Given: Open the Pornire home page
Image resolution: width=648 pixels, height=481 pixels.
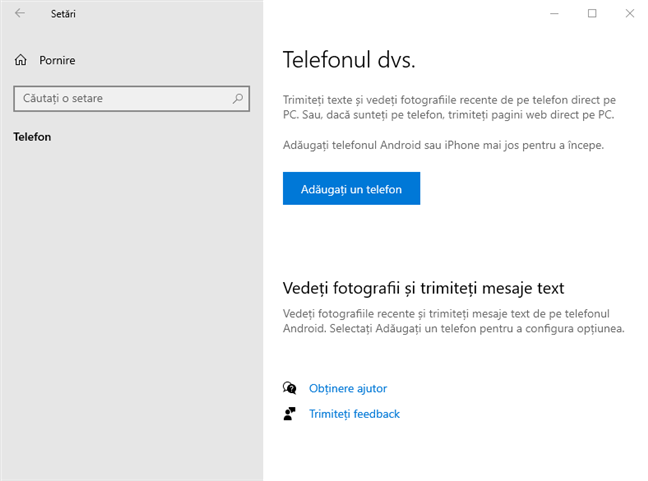Looking at the screenshot, I should [x=57, y=60].
